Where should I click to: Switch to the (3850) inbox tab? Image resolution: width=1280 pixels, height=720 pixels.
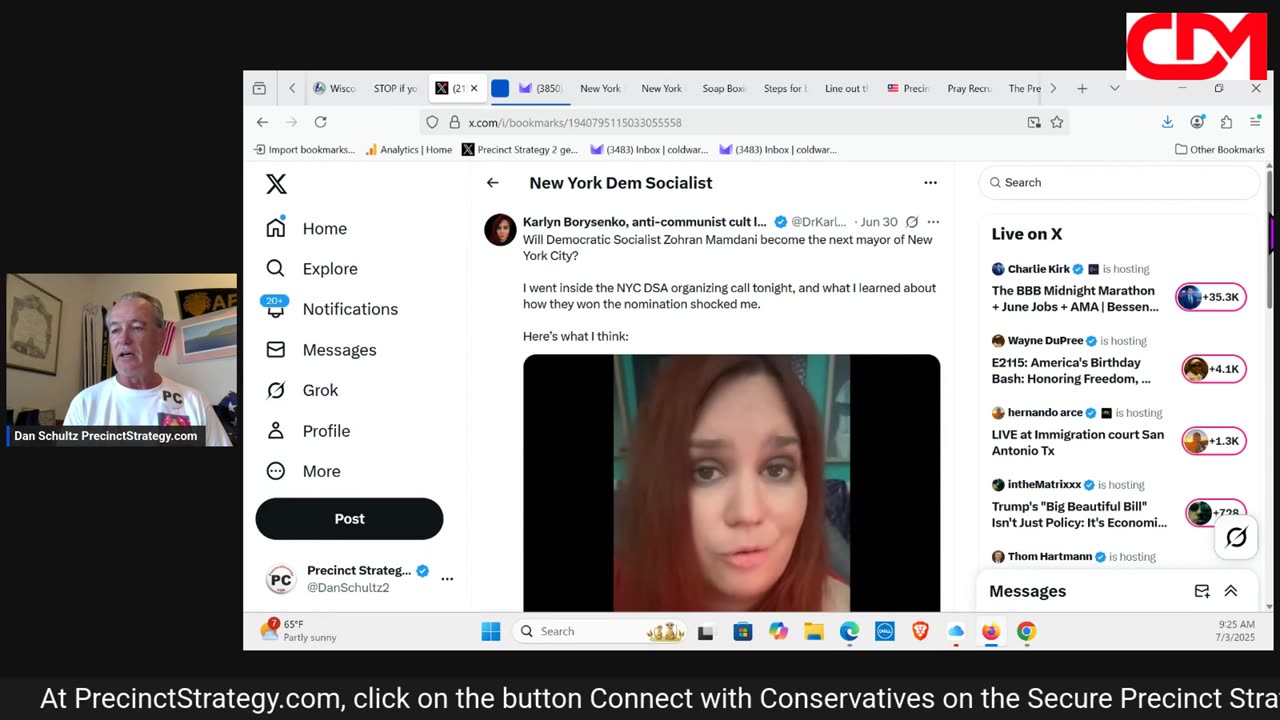click(x=540, y=88)
